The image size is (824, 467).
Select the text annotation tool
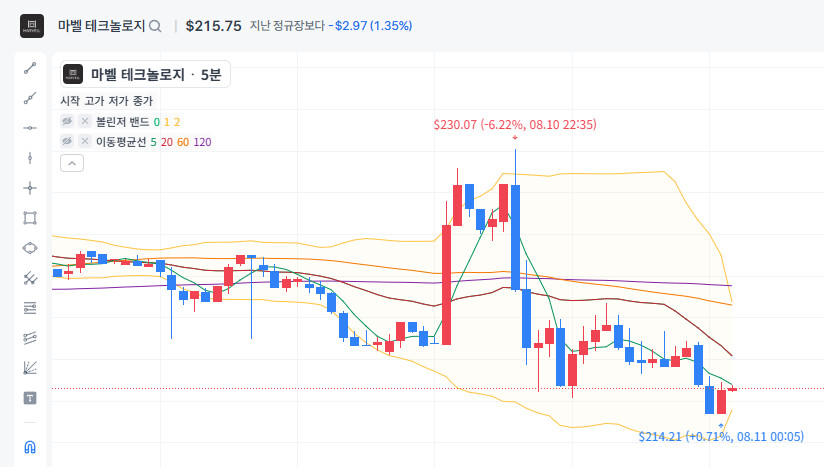pos(30,398)
